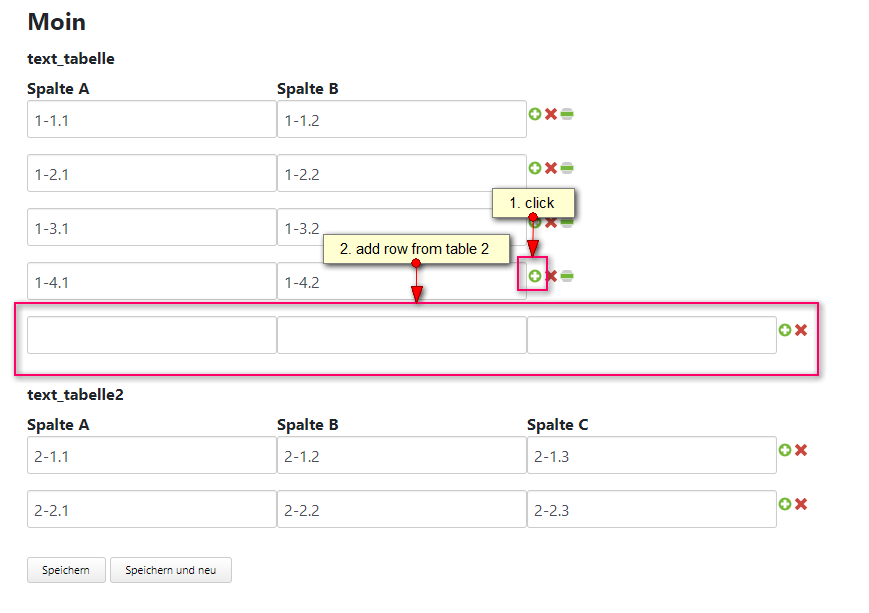
Task: Click minus icon in row 1-4.2
Action: 567,275
